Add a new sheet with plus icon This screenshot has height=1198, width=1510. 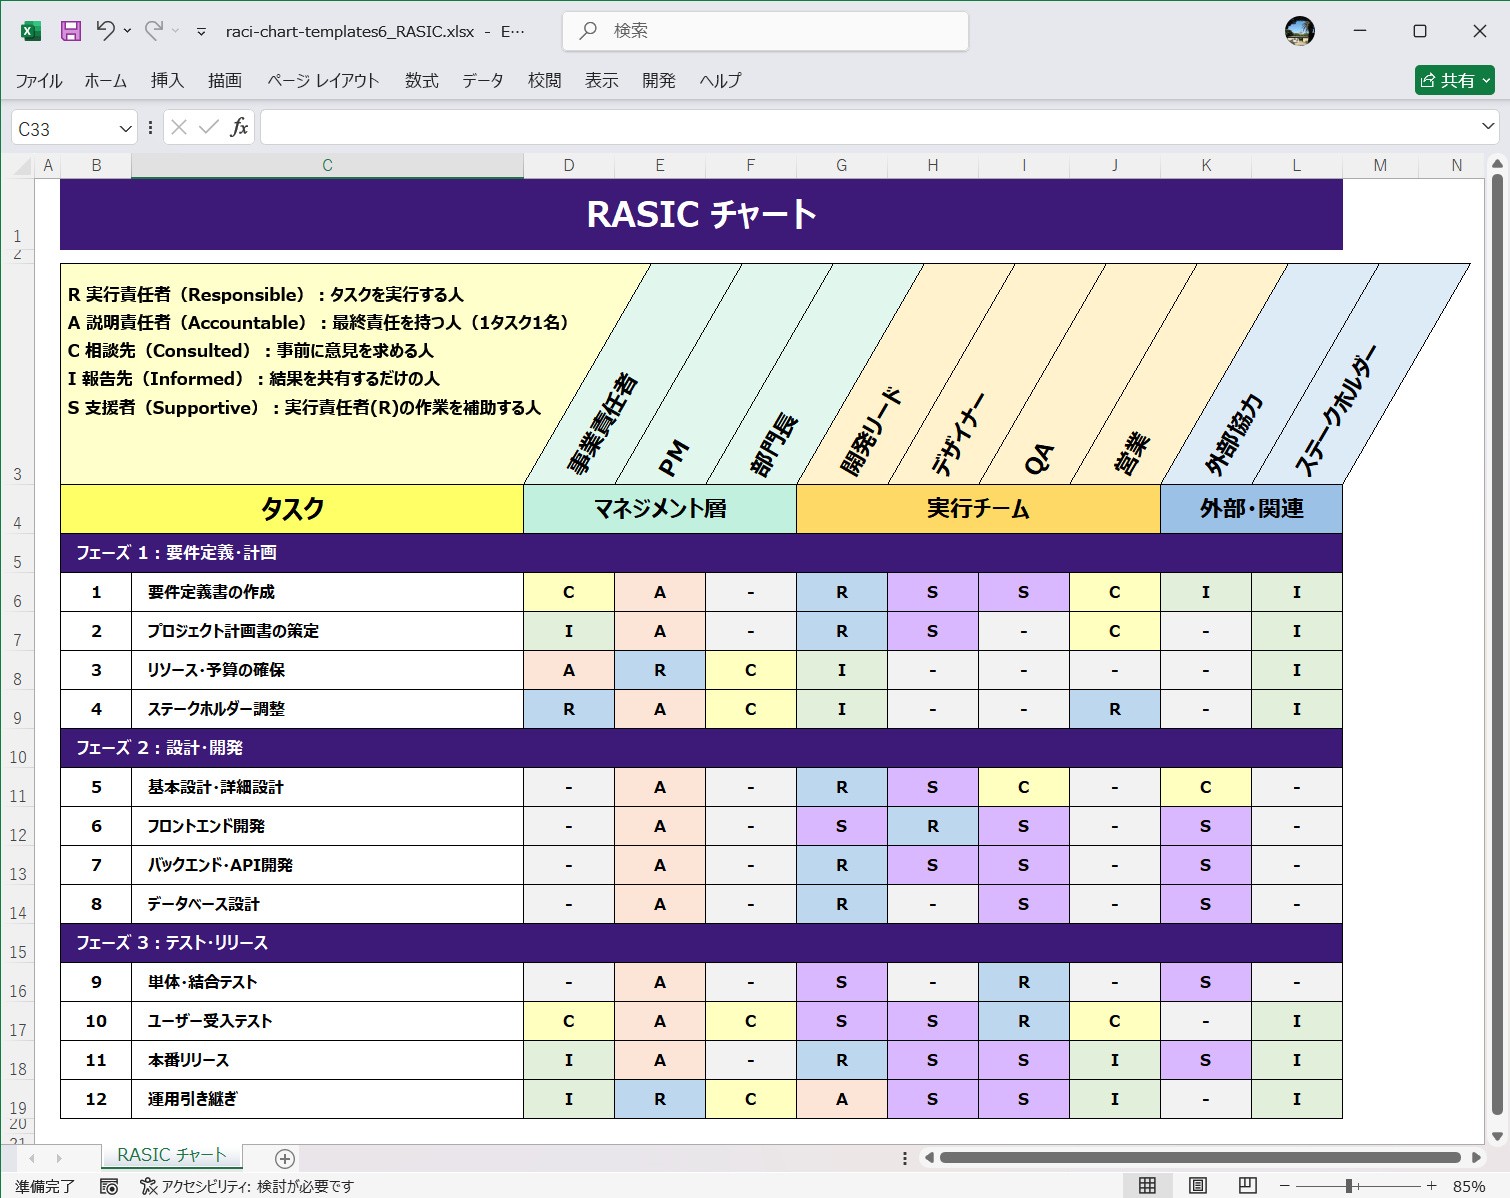285,1158
